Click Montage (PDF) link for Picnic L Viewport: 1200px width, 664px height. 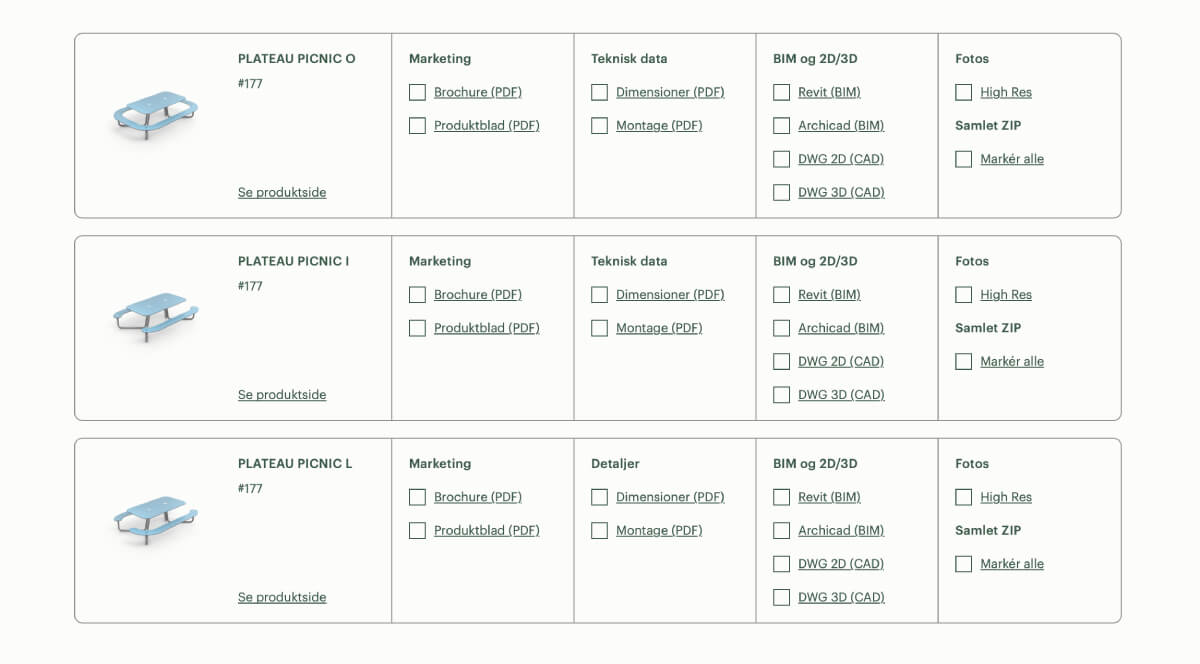click(x=659, y=531)
